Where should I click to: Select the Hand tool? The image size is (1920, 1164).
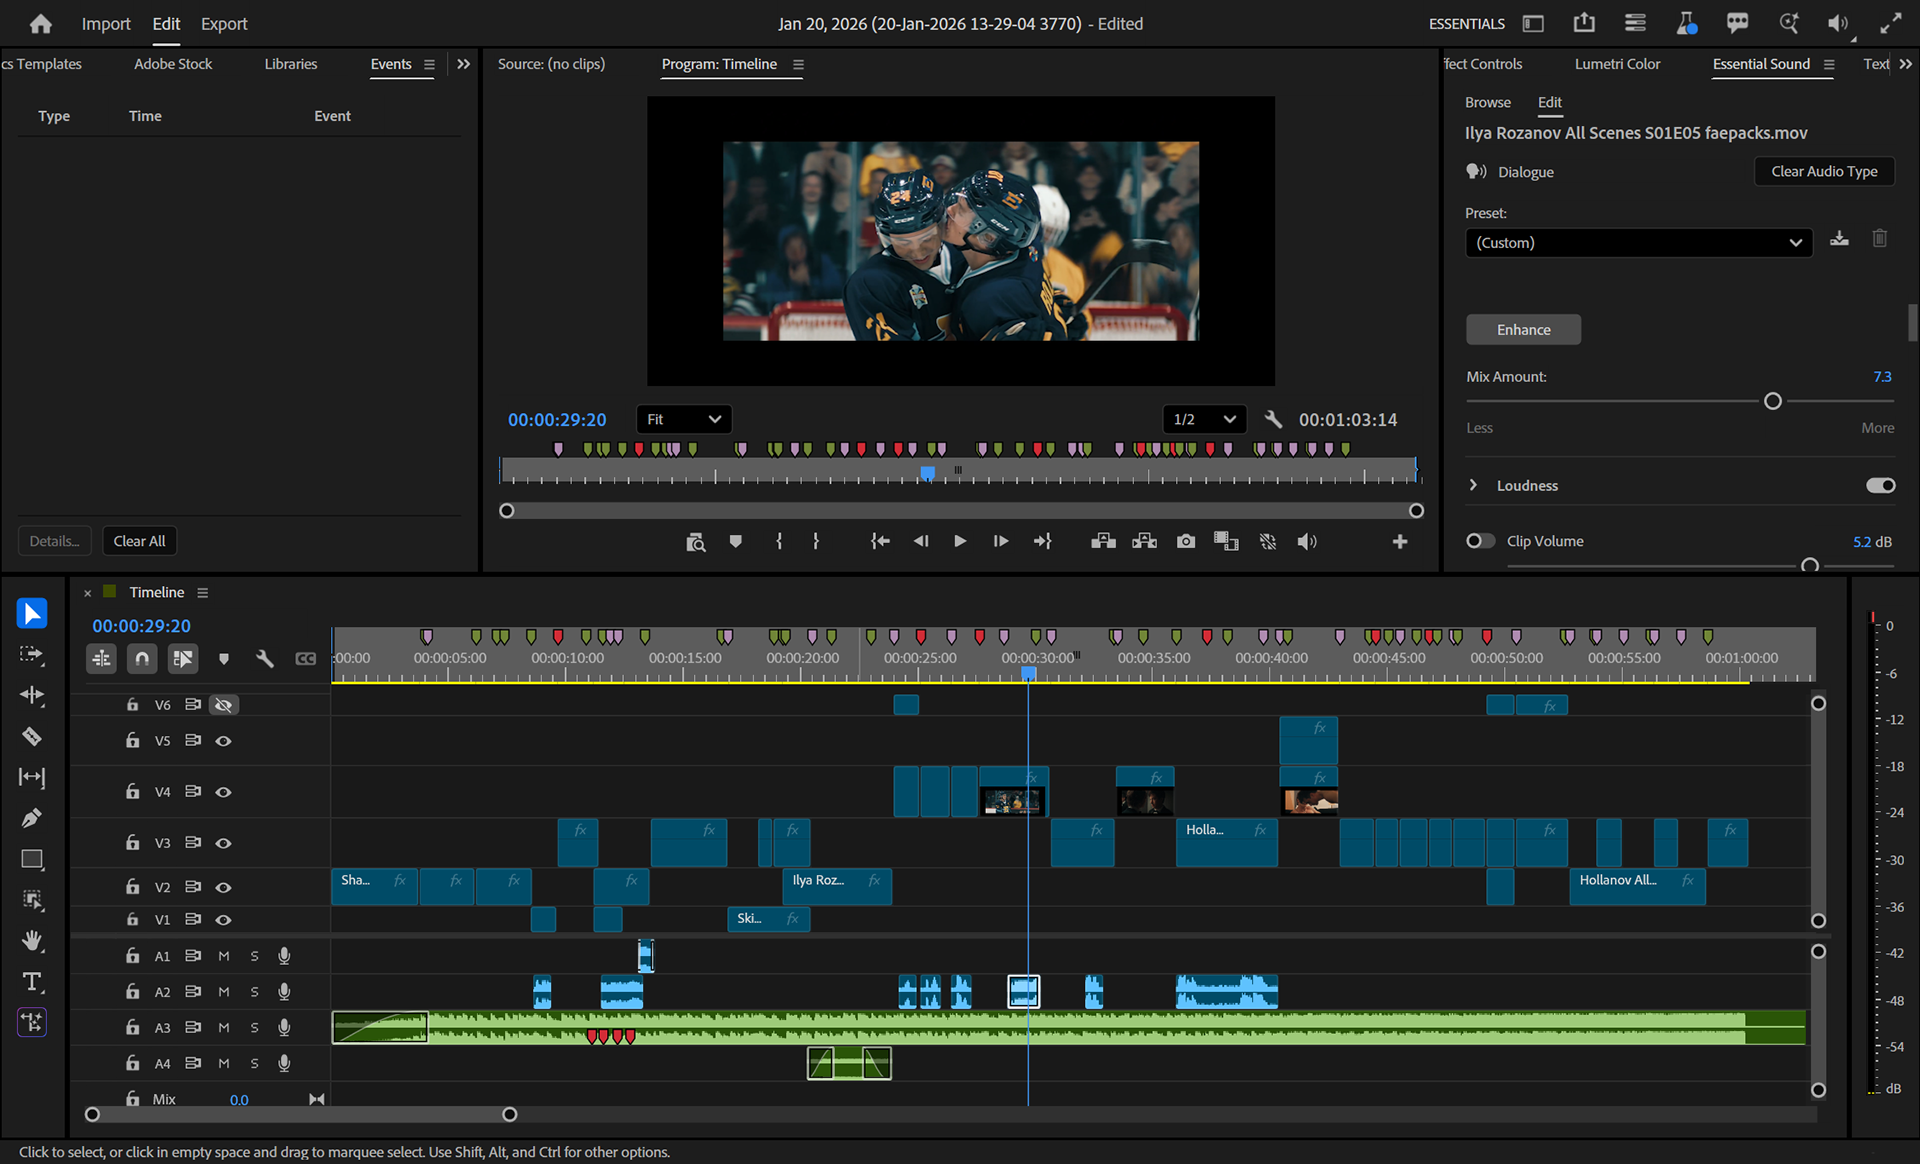32,941
